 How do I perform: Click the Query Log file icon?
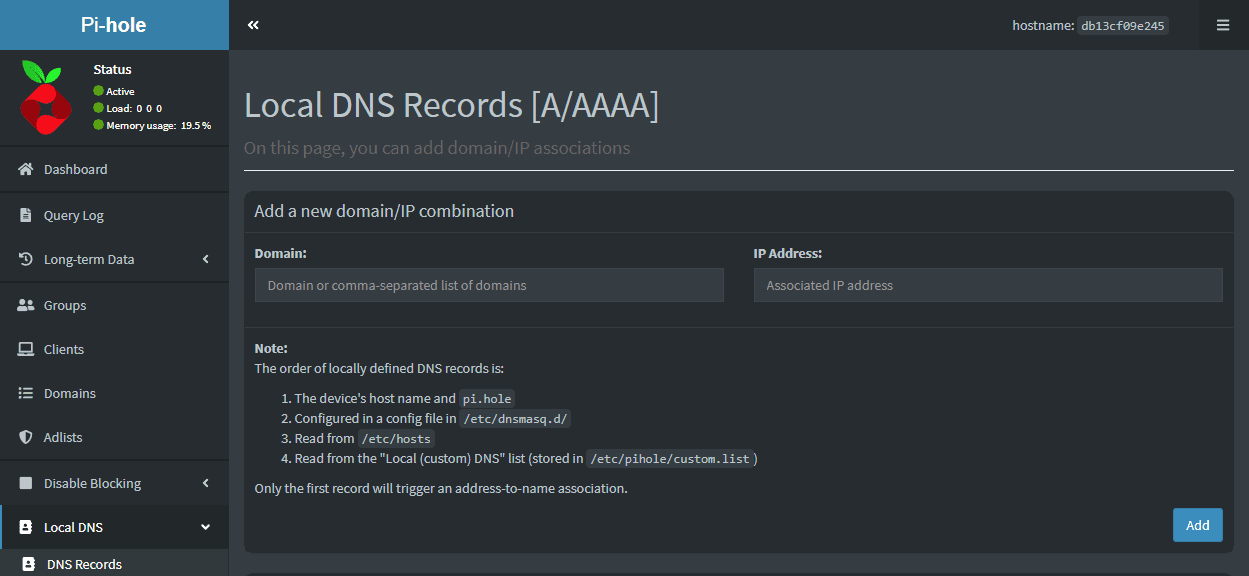26,215
